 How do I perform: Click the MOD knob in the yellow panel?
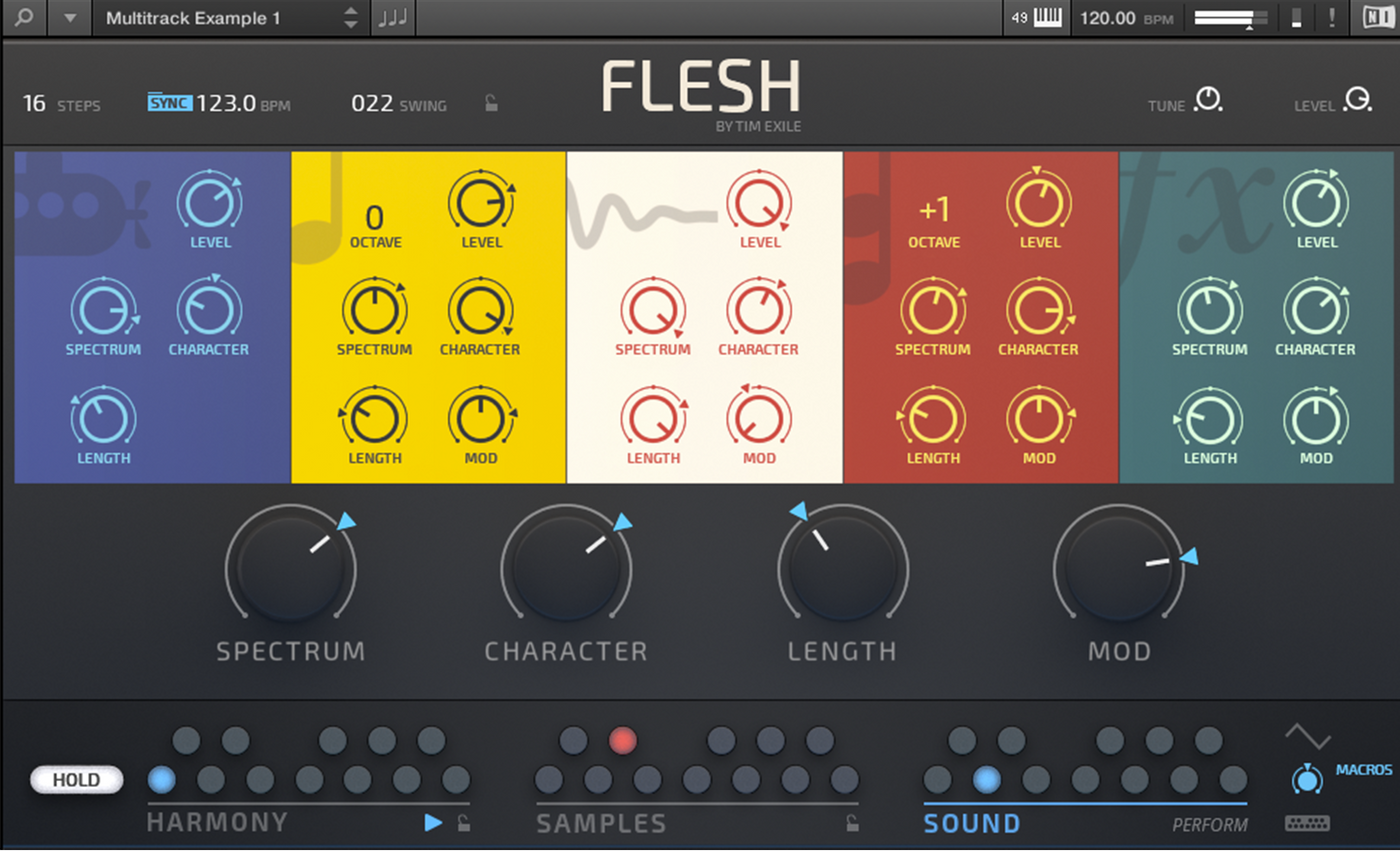[x=481, y=418]
